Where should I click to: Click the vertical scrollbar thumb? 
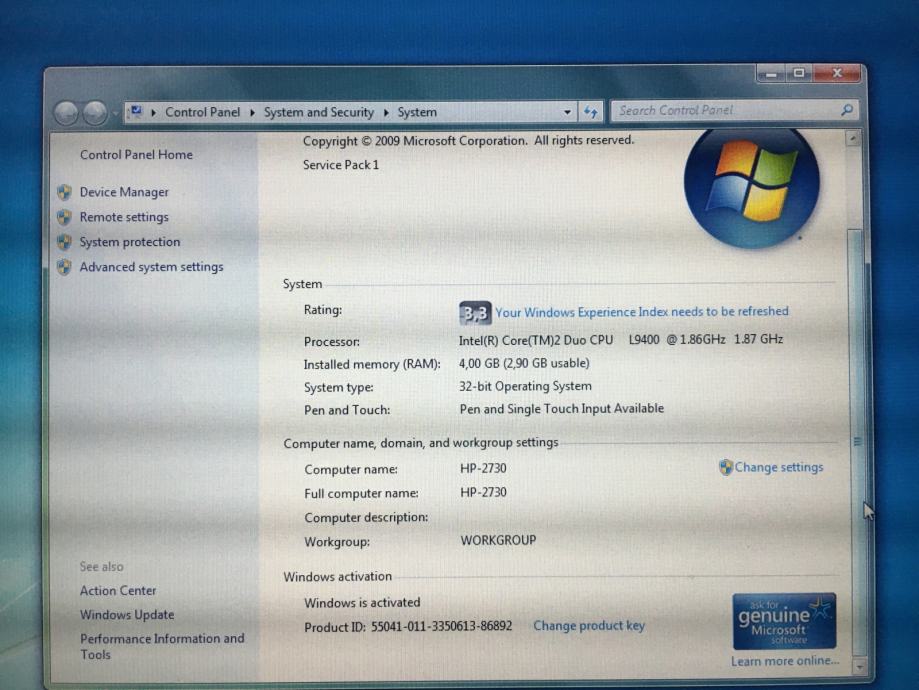(x=856, y=442)
